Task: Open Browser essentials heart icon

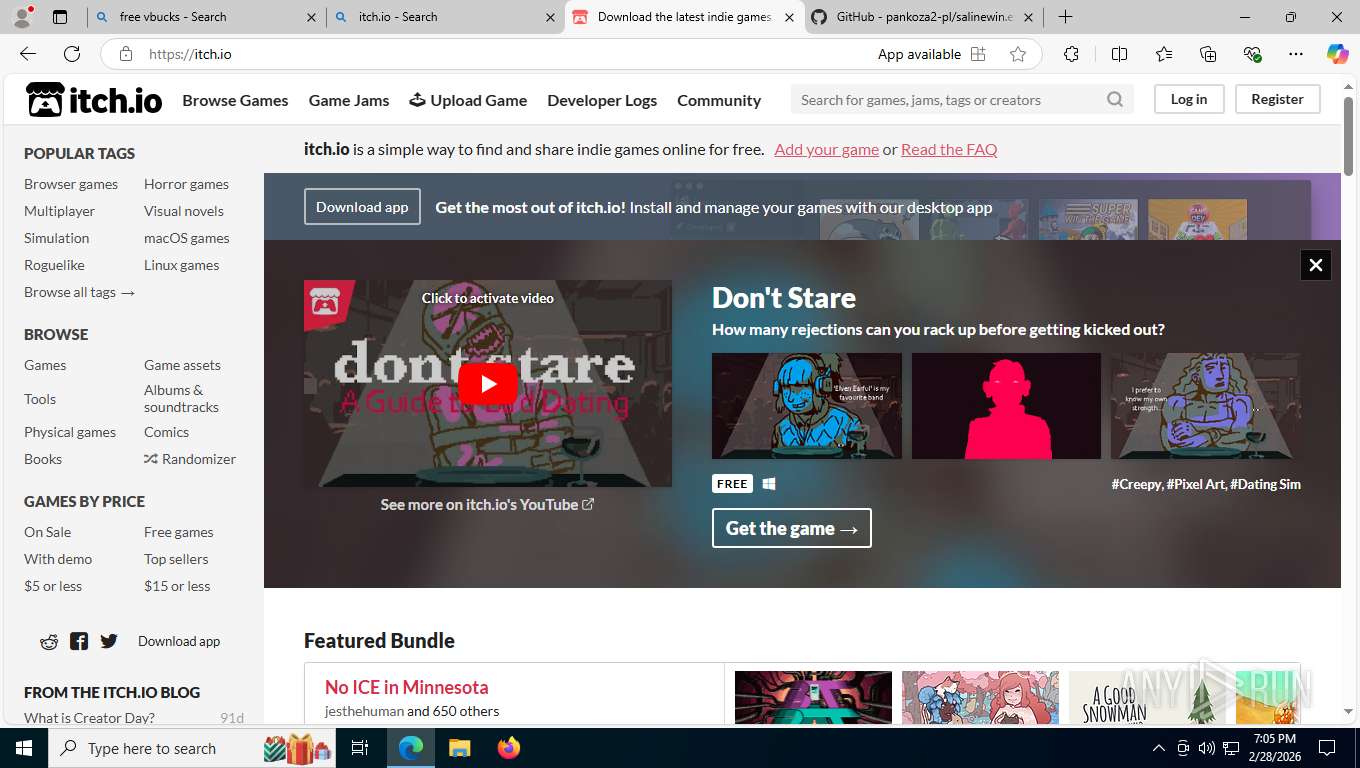Action: pyautogui.click(x=1252, y=54)
